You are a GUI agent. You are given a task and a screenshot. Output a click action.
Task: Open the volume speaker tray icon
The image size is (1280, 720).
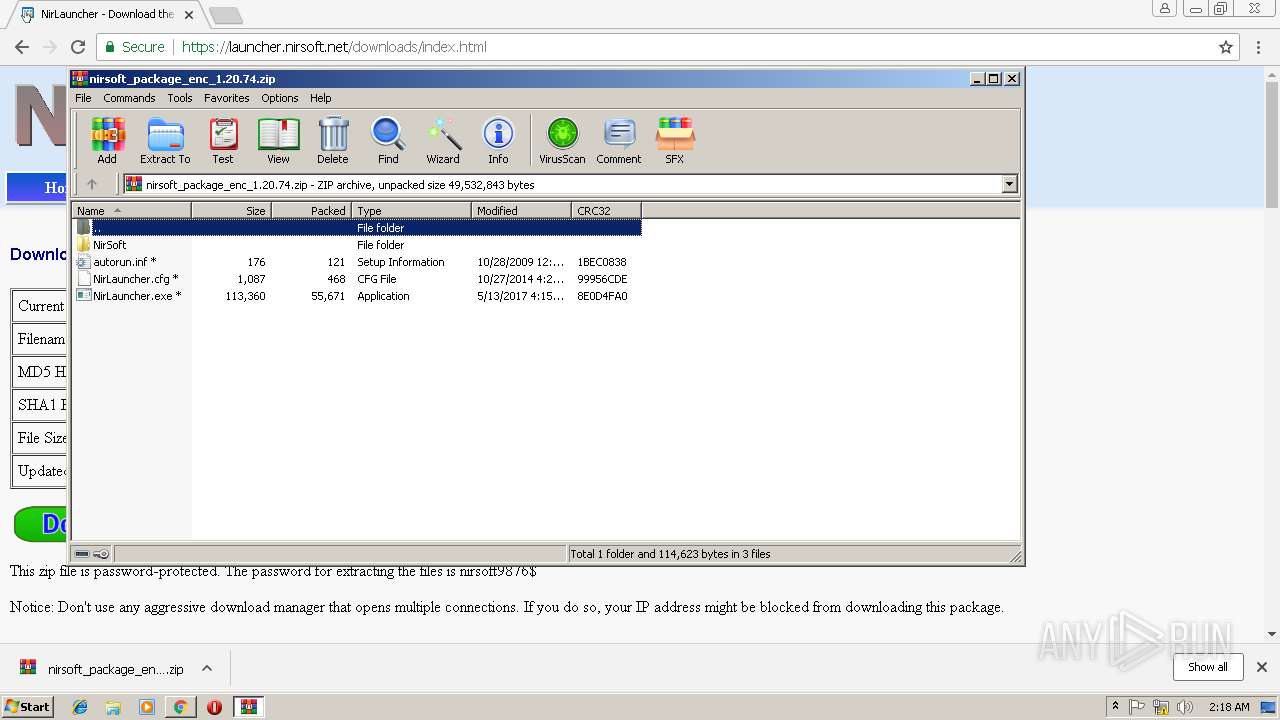[1185, 707]
